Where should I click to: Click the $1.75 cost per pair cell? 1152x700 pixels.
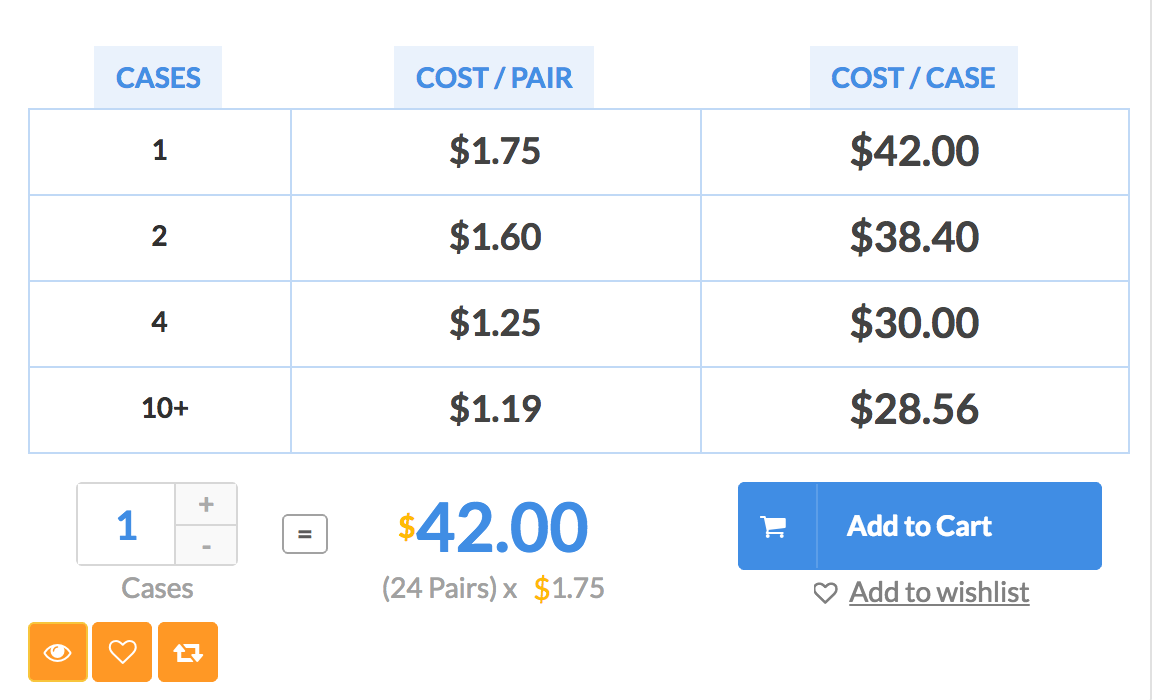click(x=496, y=152)
